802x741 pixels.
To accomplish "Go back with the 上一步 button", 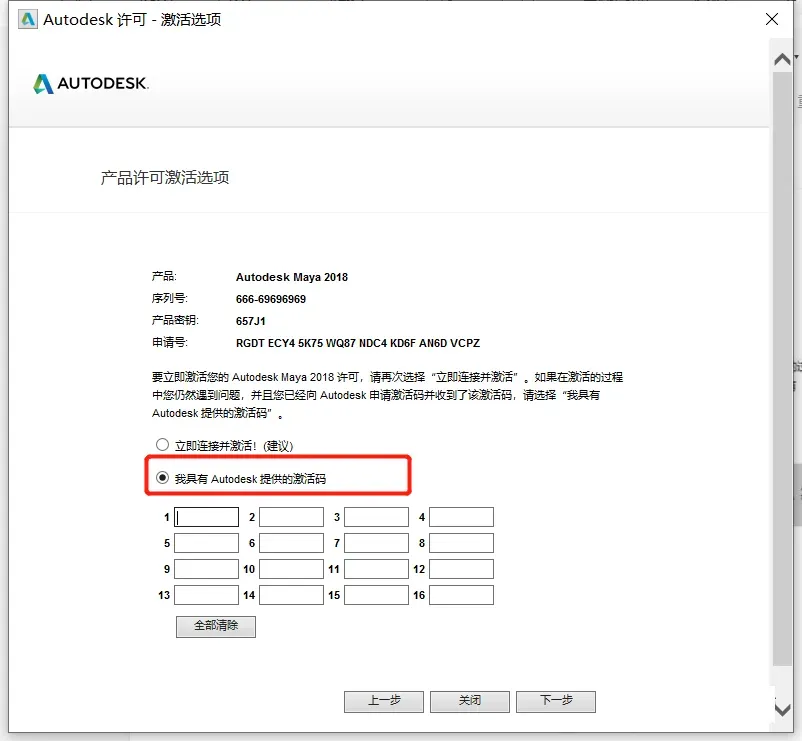I will 384,701.
